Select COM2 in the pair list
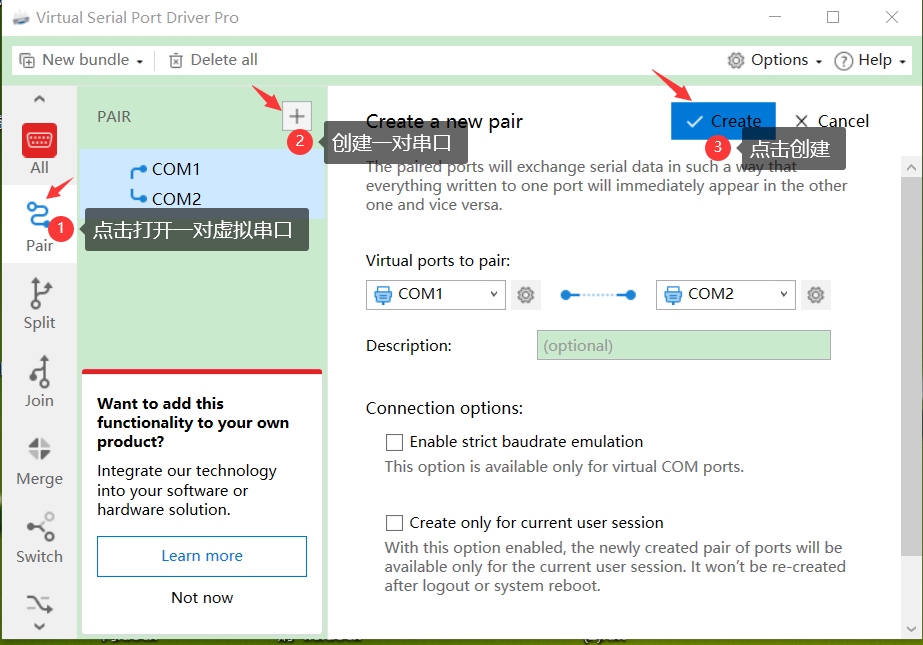 175,199
